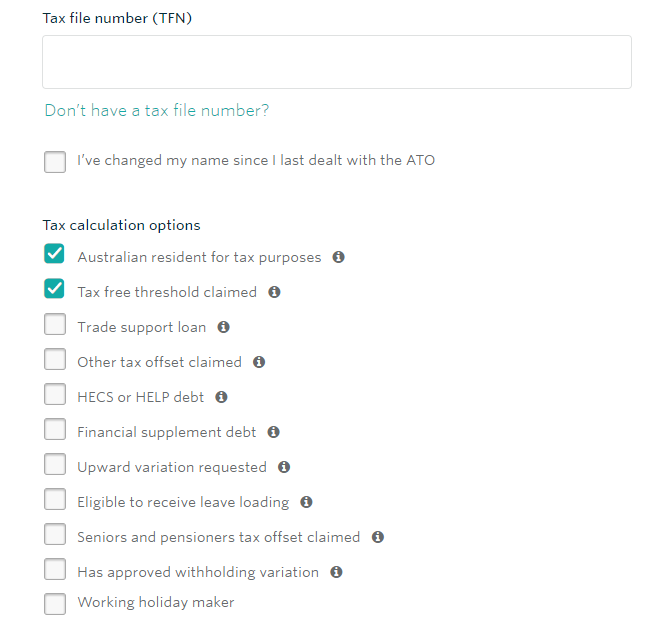This screenshot has height=617, width=666.
Task: Tick the Trade support loan checkbox
Action: coord(55,324)
